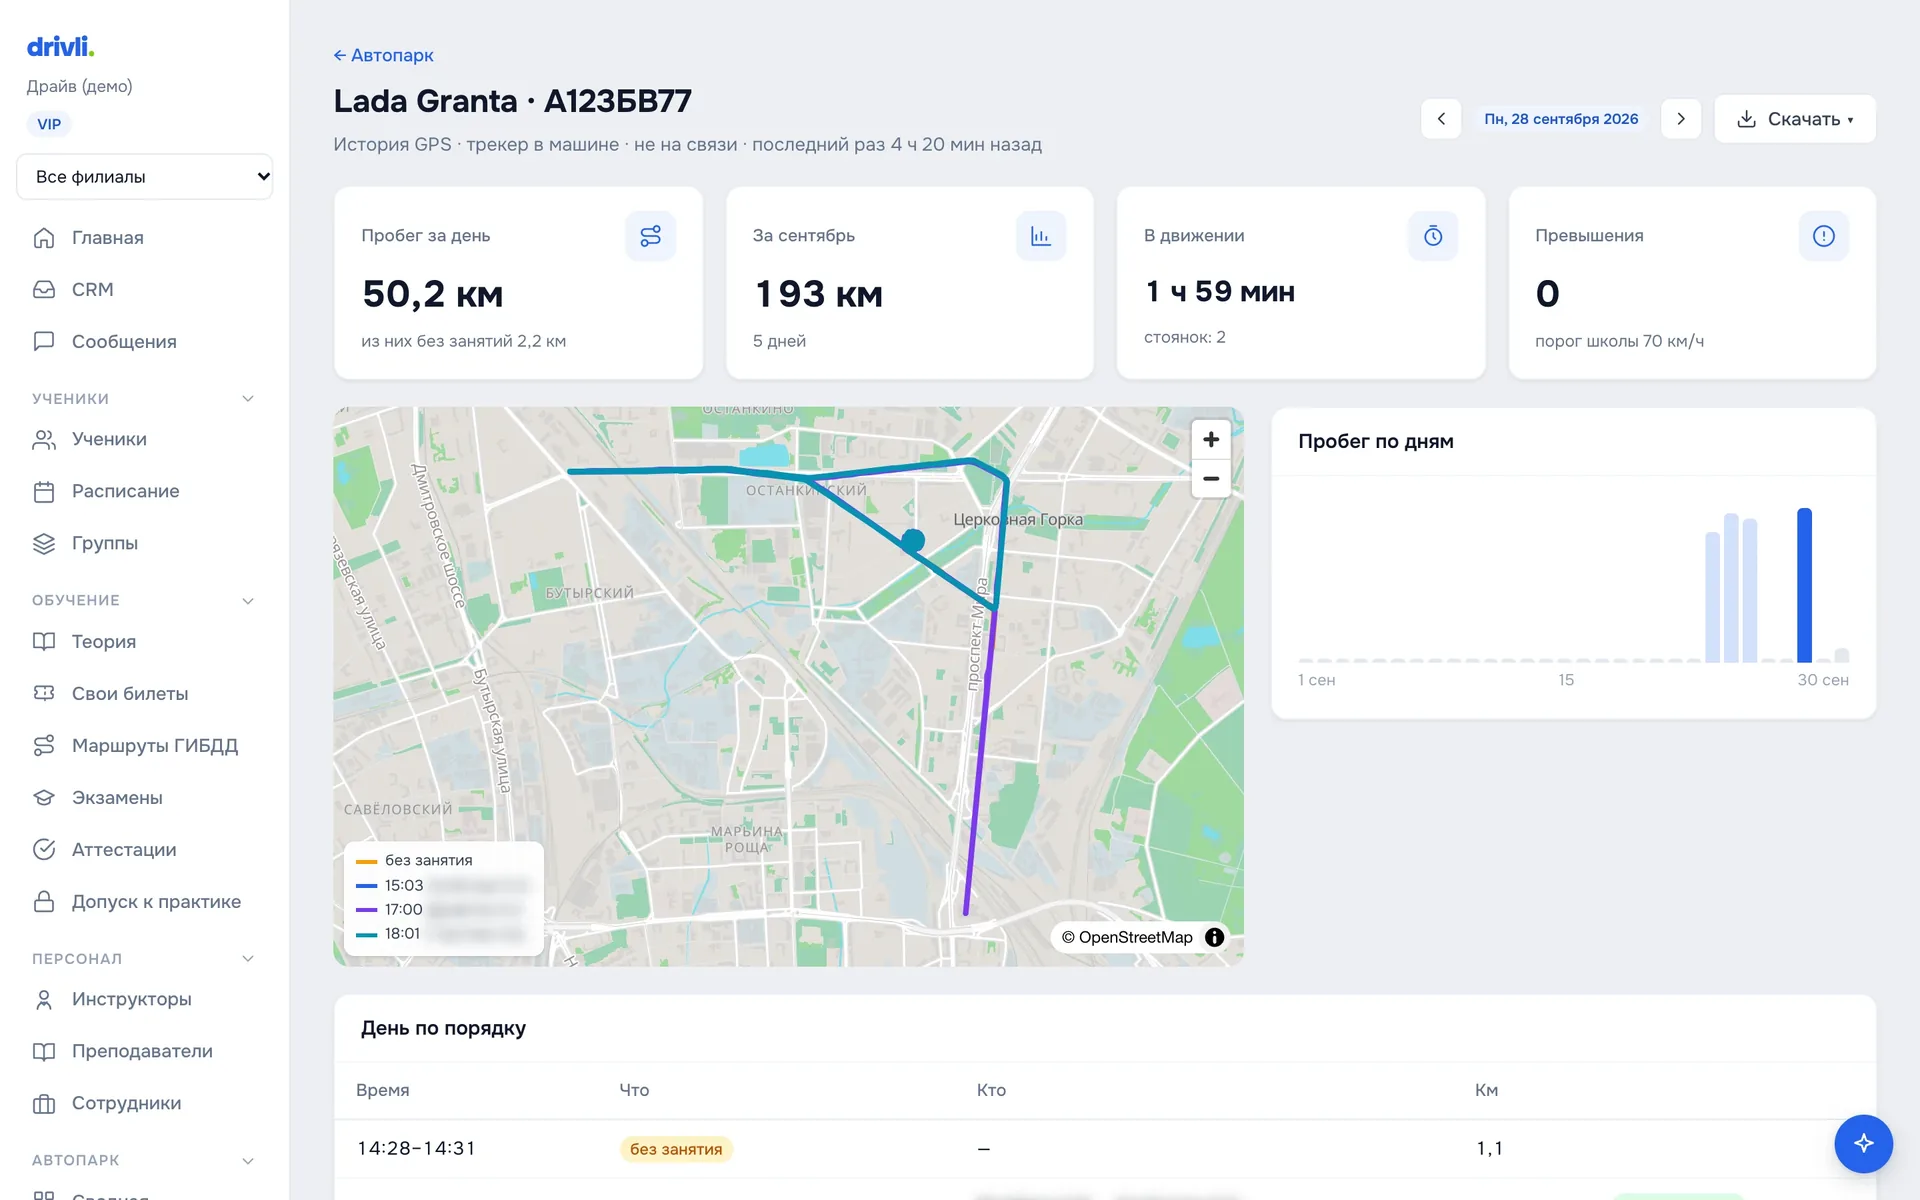Open Маршруты ГИБДД route icon
Viewport: 1920px width, 1200px height.
44,746
